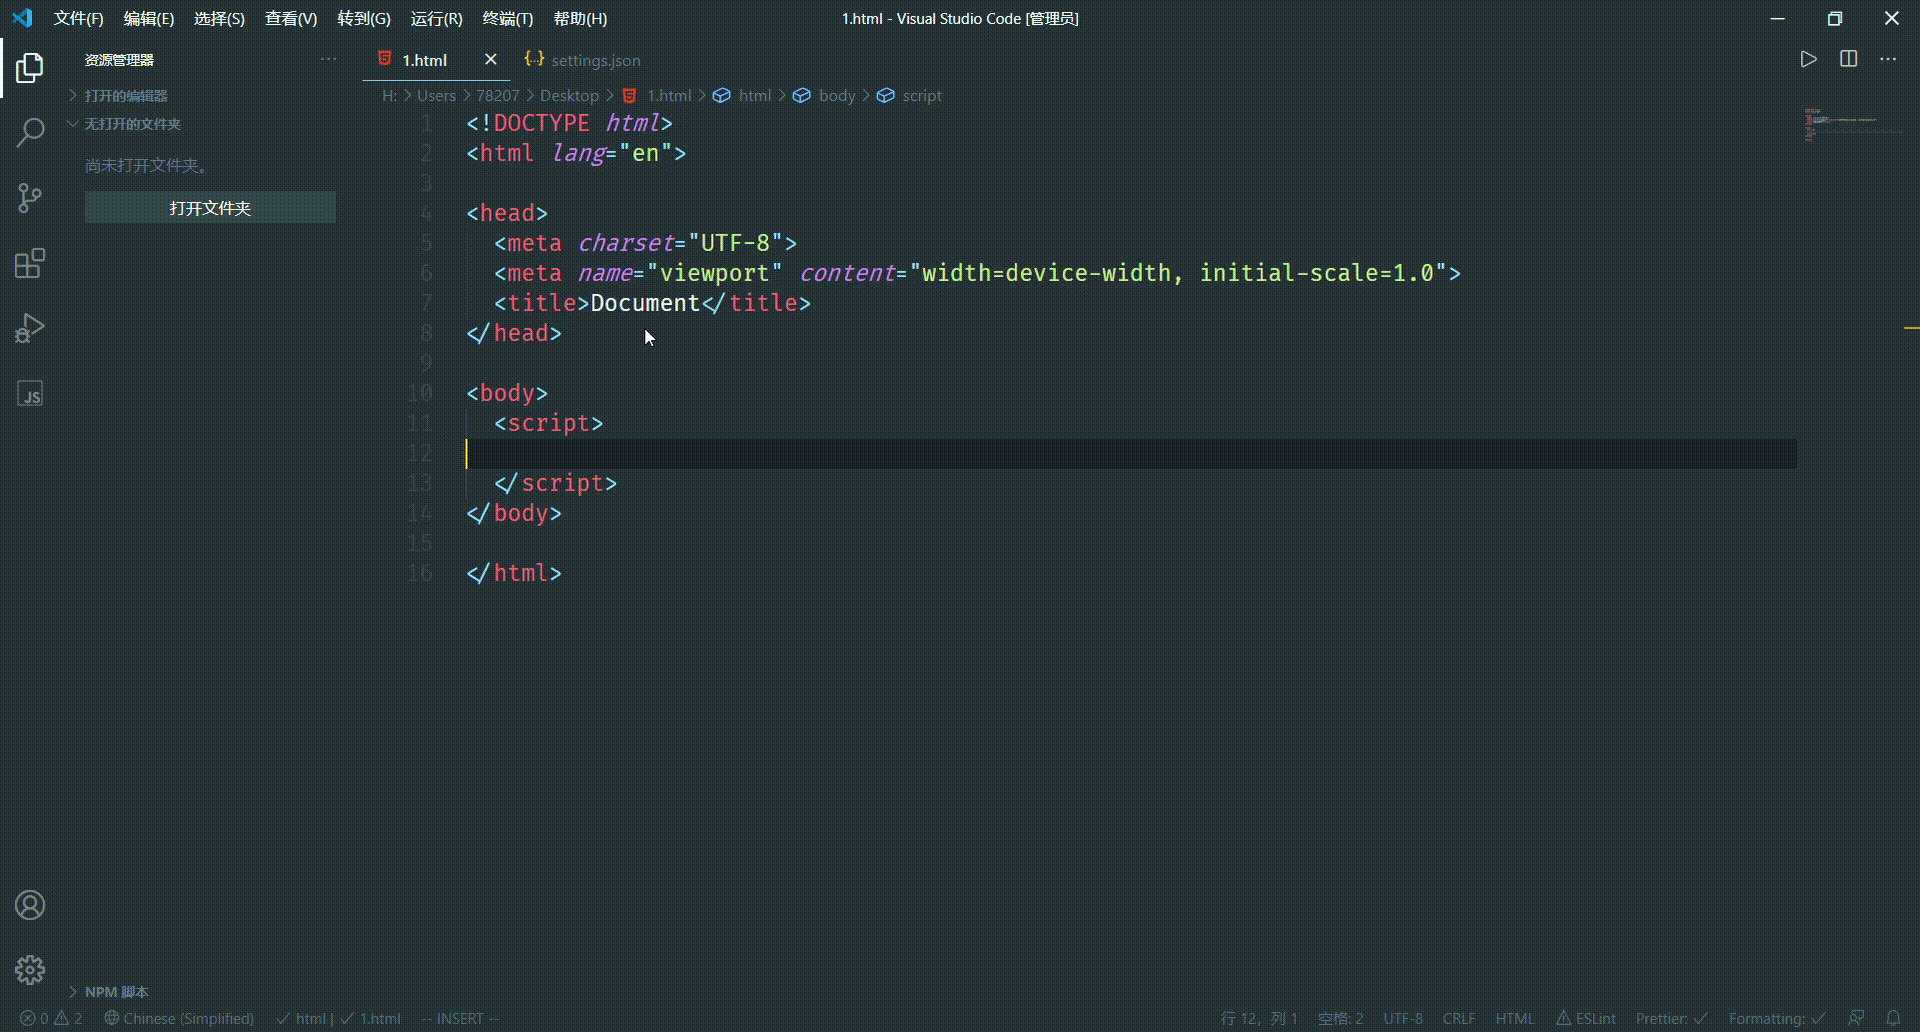Click Desktop in the breadcrumb path
Viewport: 1920px width, 1032px height.
(x=569, y=96)
